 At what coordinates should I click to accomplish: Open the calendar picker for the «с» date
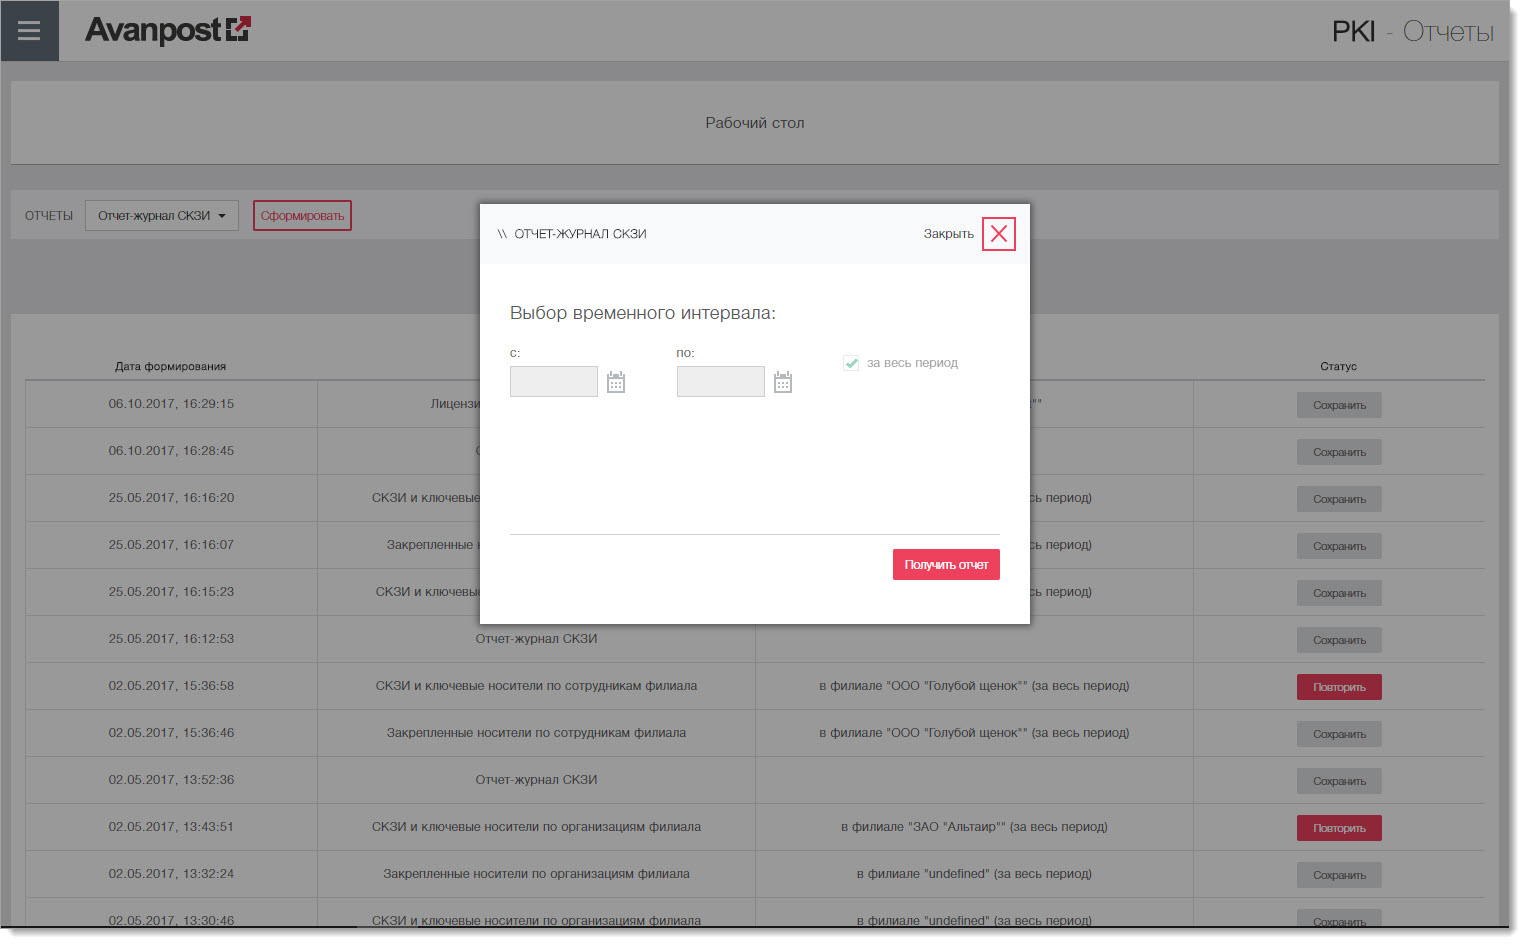[616, 382]
